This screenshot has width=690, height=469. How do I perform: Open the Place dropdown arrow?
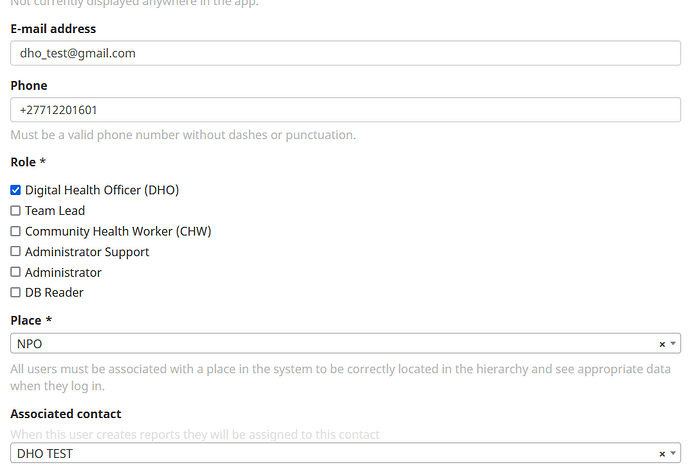pos(673,344)
